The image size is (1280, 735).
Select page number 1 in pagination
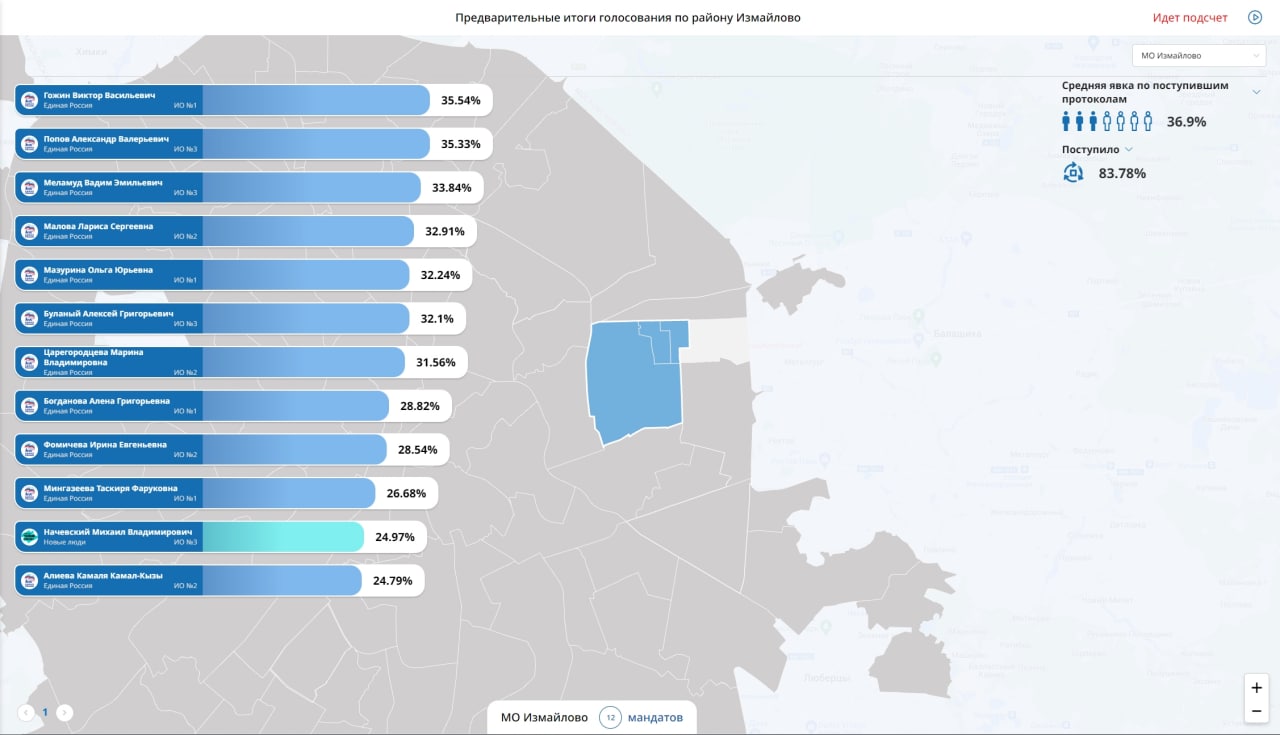45,713
